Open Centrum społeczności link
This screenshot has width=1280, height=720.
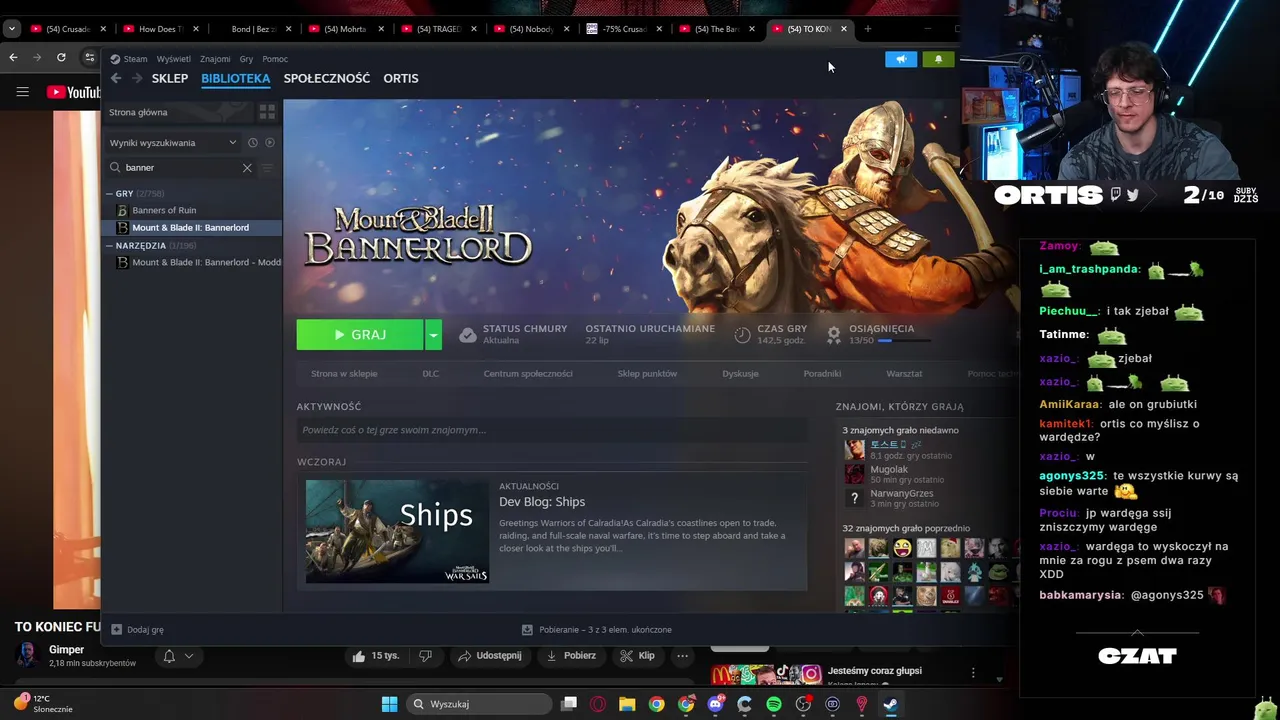coord(528,373)
